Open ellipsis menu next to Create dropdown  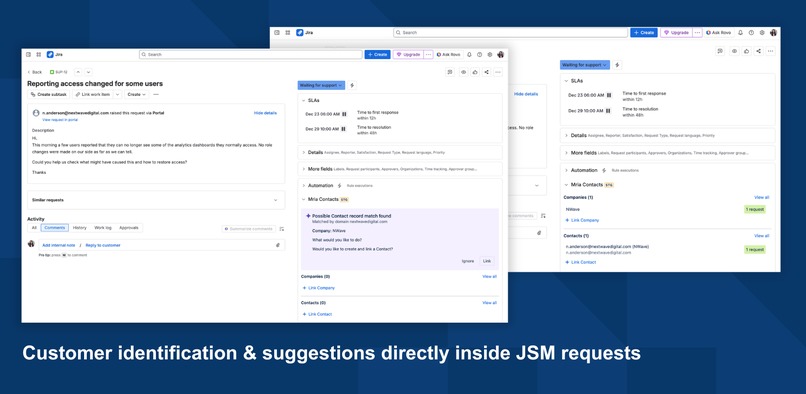[156, 95]
